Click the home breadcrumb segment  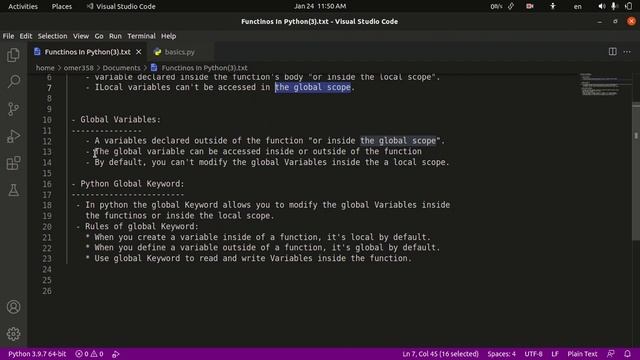tap(45, 68)
